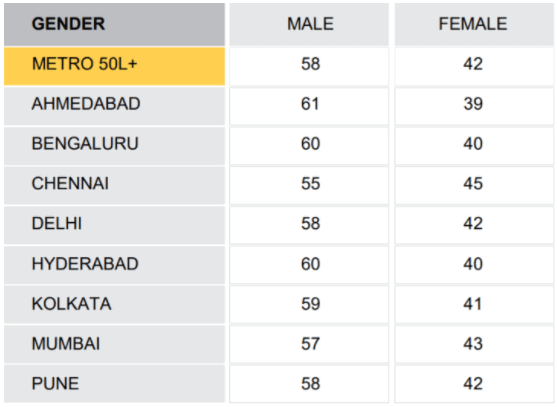Screen dimensions: 557x407
Task: Select the HYDERABAD row label
Action: [x=114, y=266]
